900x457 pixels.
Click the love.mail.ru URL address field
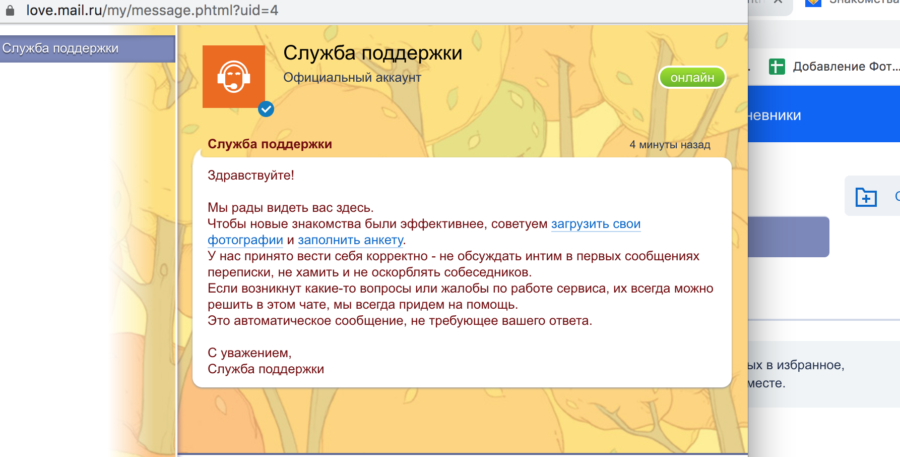[x=152, y=10]
